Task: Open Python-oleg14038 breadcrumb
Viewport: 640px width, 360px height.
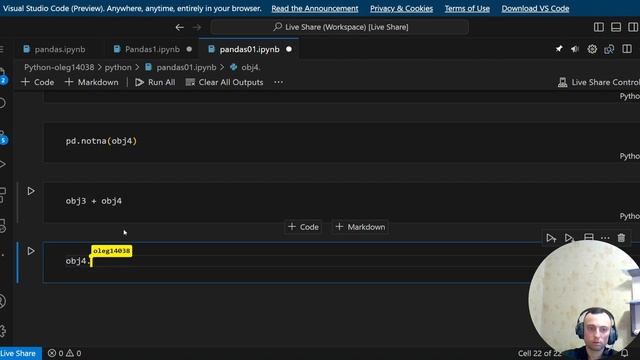Action: tap(59, 67)
